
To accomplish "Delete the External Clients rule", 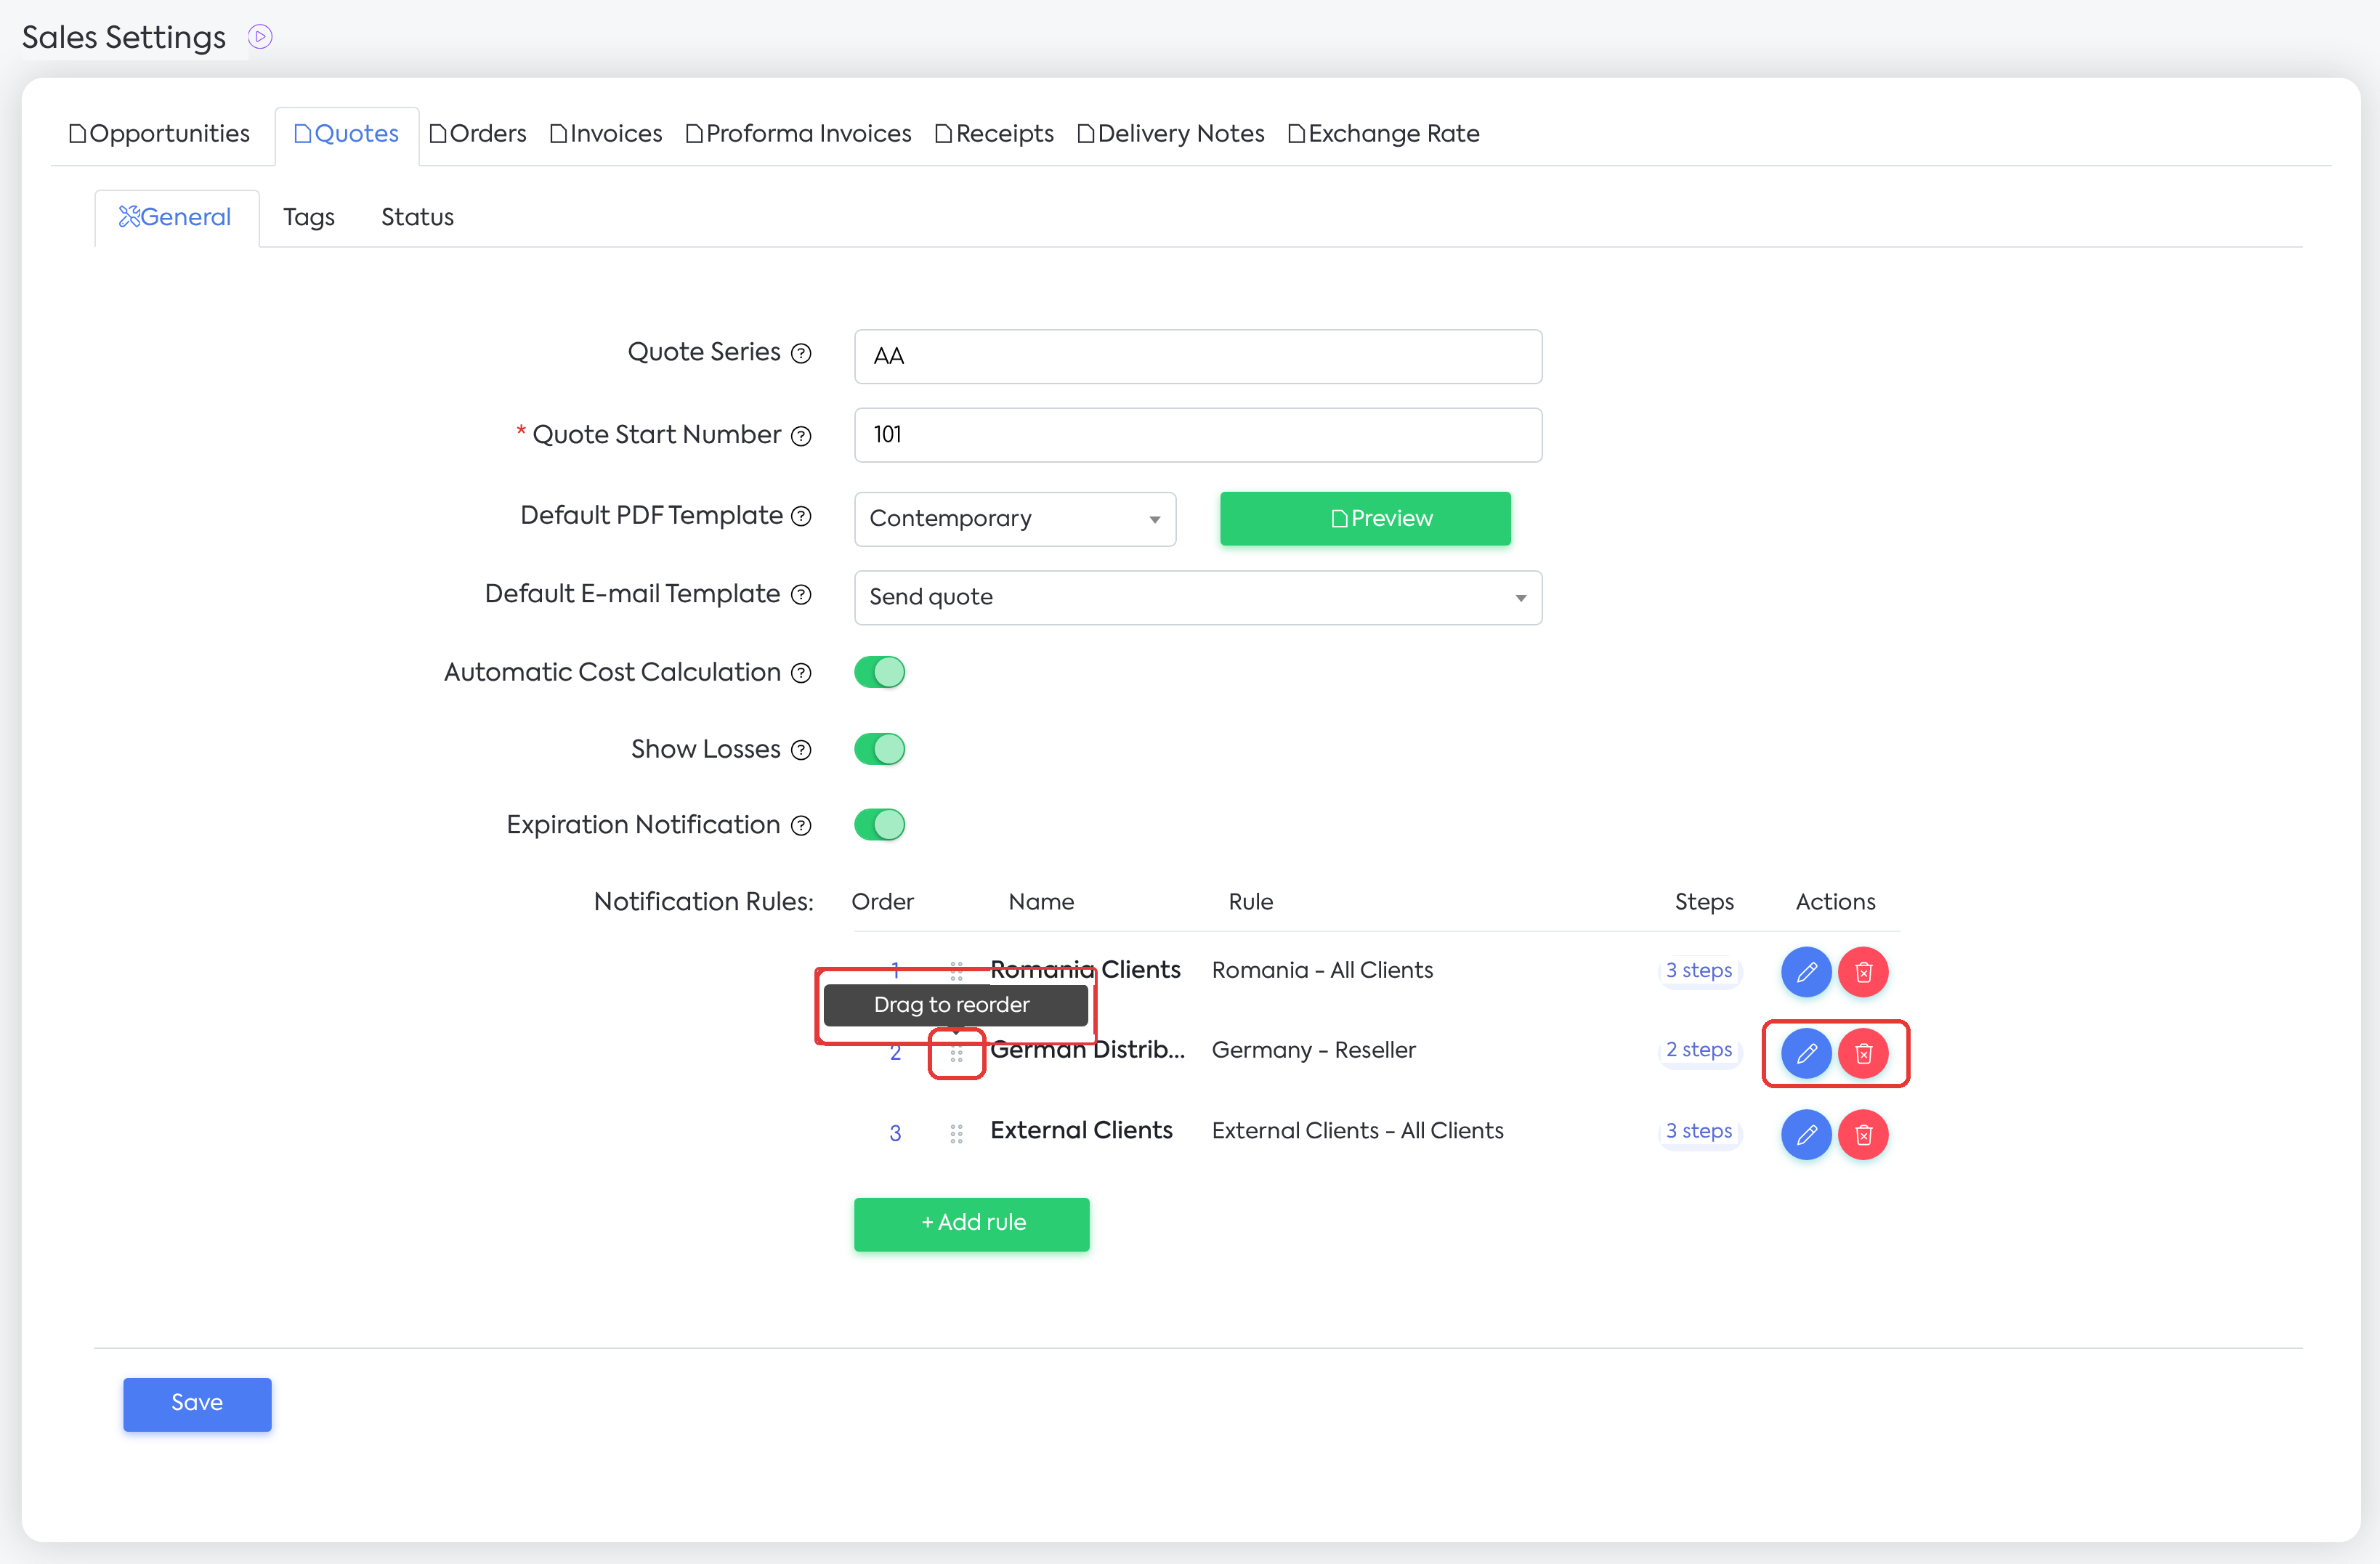I will tap(1863, 1135).
